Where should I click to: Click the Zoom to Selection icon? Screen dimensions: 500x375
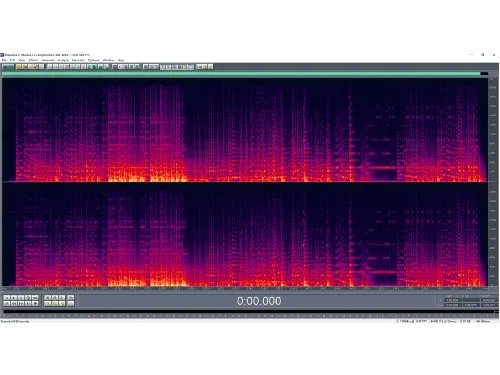coord(48,303)
